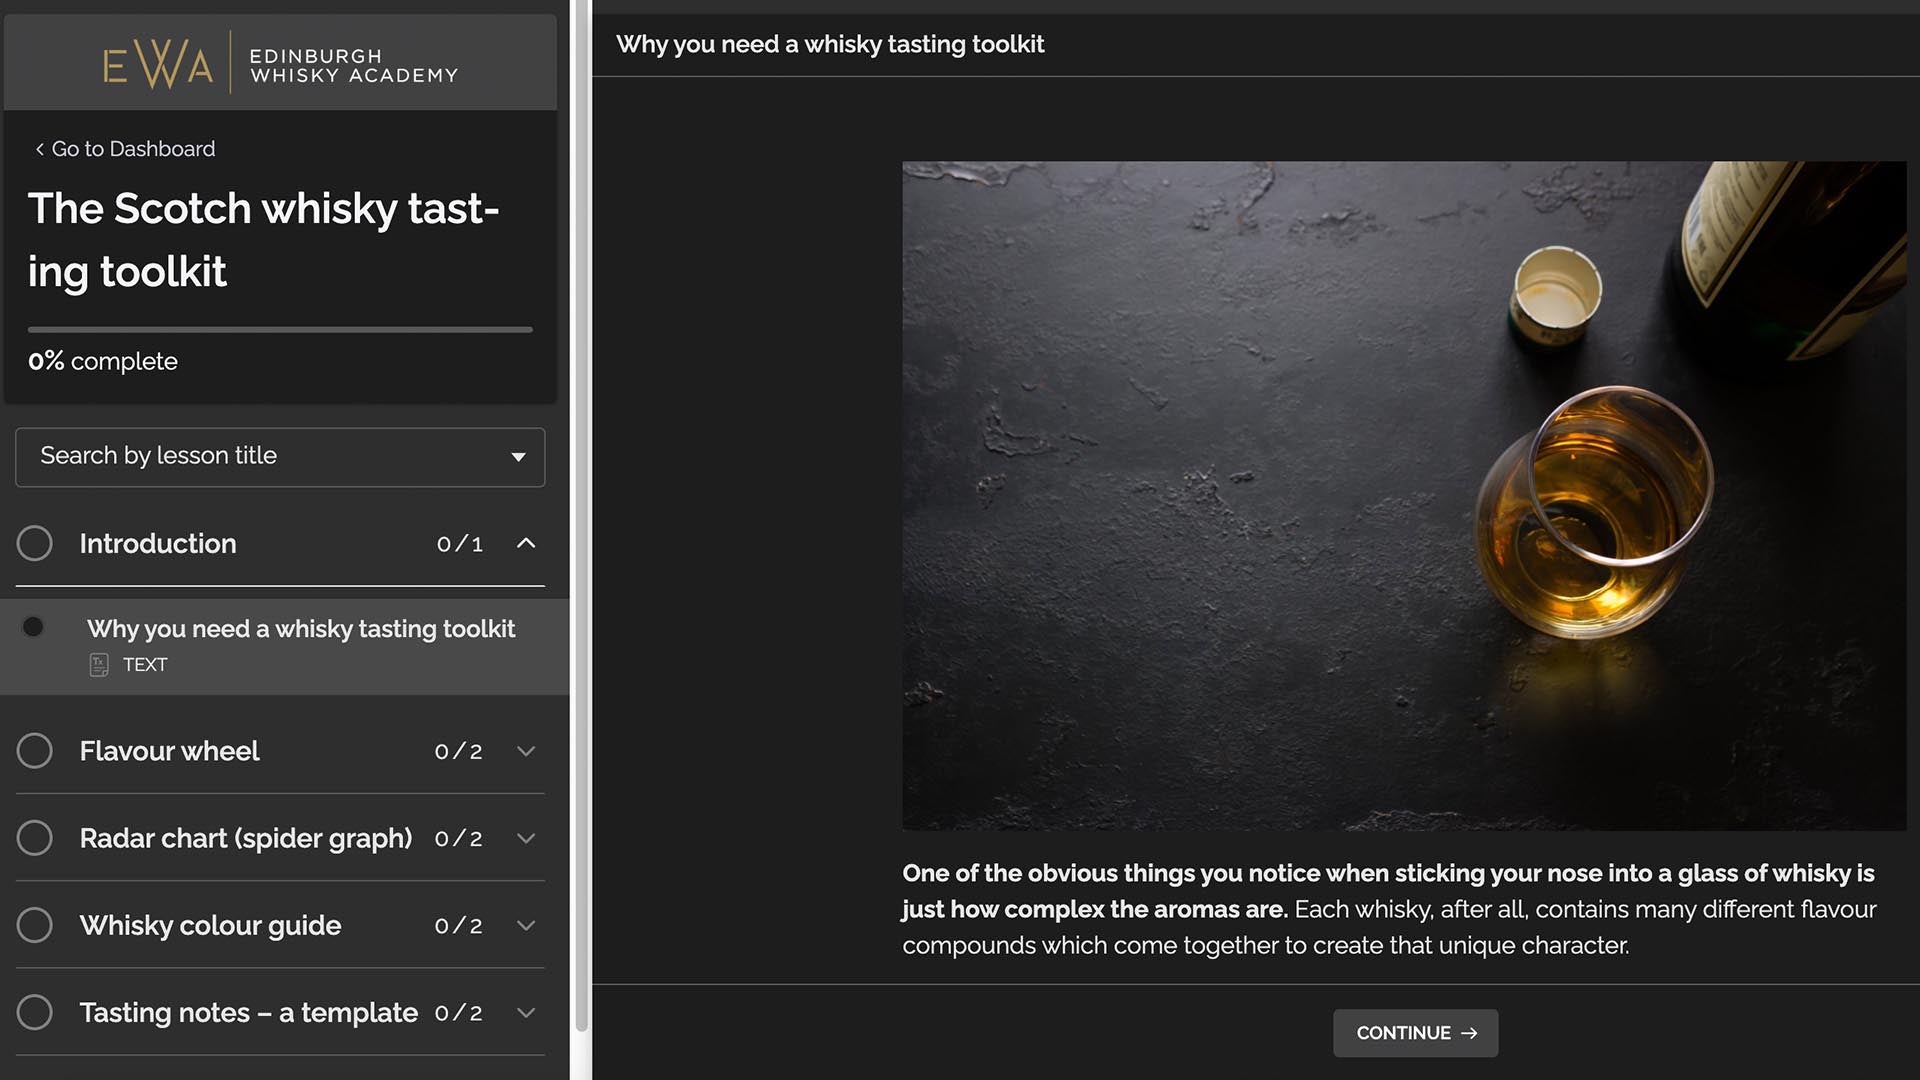Click the back chevron beside Go to Dashboard
Screen dimensions: 1920x1080
39,149
